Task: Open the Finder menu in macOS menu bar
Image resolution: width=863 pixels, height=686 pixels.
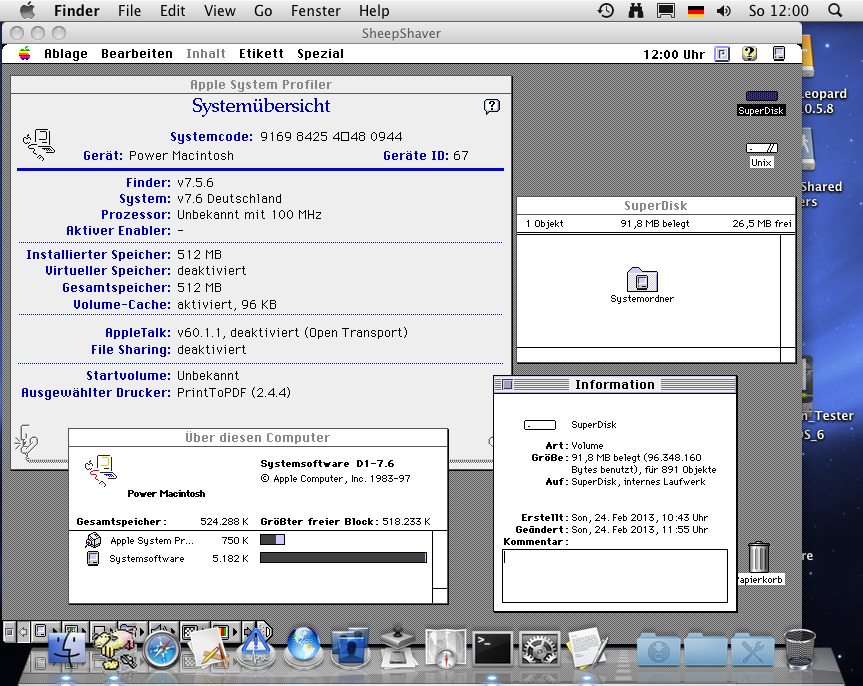Action: click(x=77, y=10)
